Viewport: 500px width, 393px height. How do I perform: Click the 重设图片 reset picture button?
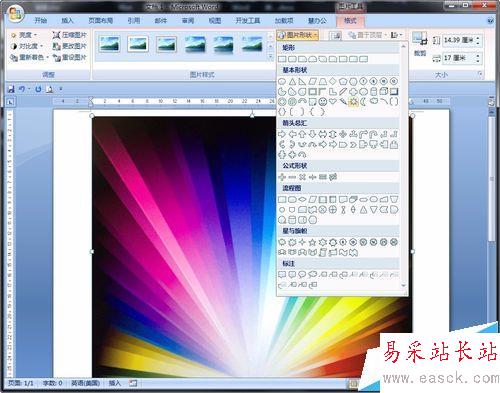click(69, 57)
